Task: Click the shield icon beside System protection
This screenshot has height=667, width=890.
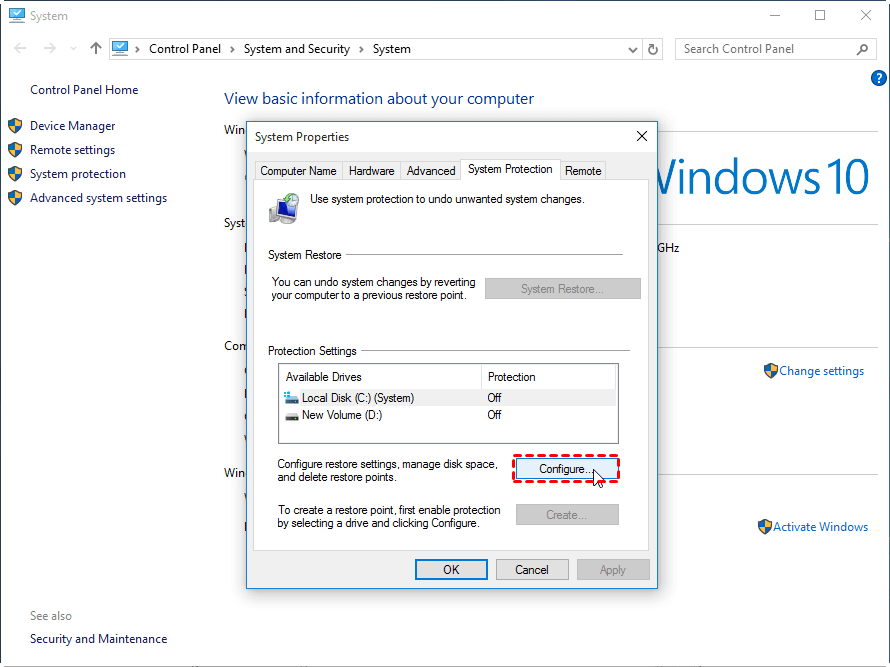Action: coord(15,174)
